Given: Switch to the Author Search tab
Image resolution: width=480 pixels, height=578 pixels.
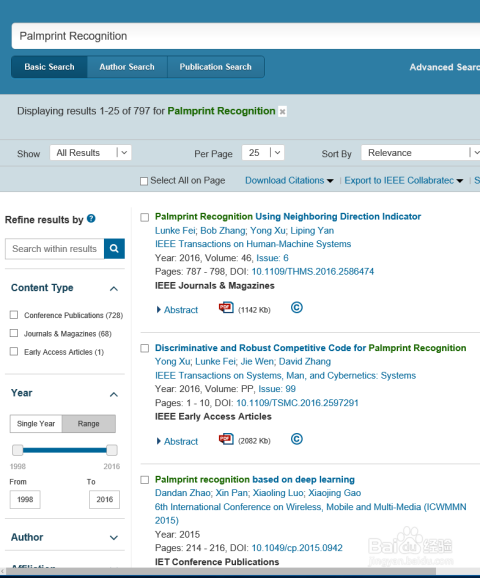Looking at the screenshot, I should [x=127, y=67].
